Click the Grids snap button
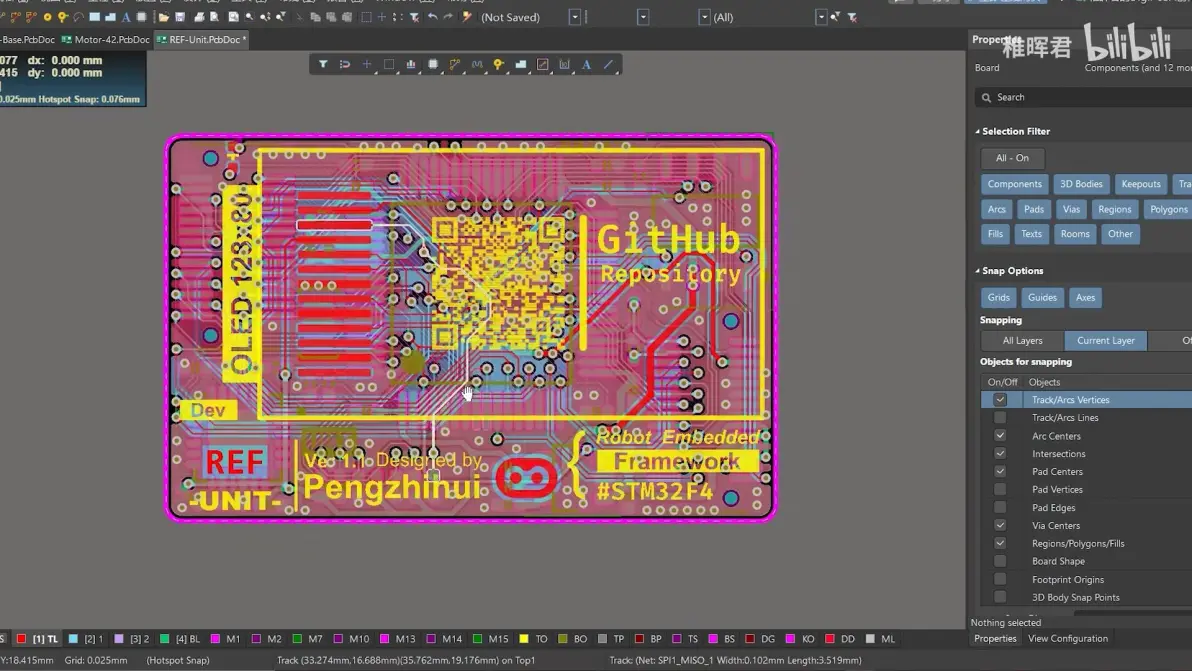 (998, 297)
